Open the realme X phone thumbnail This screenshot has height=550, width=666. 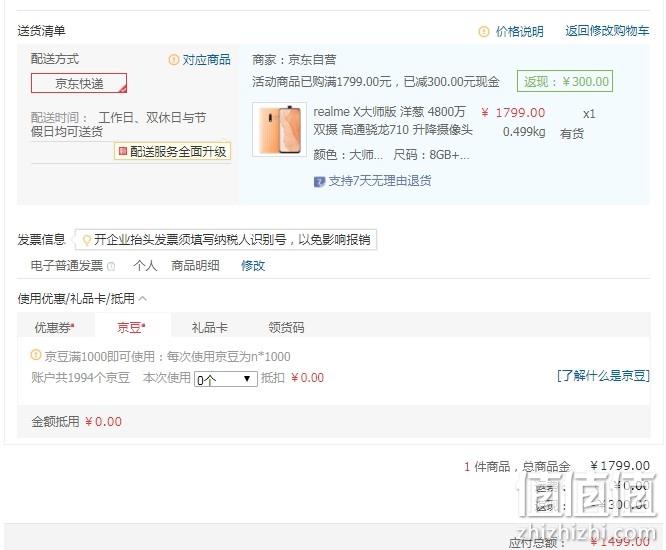pyautogui.click(x=279, y=130)
